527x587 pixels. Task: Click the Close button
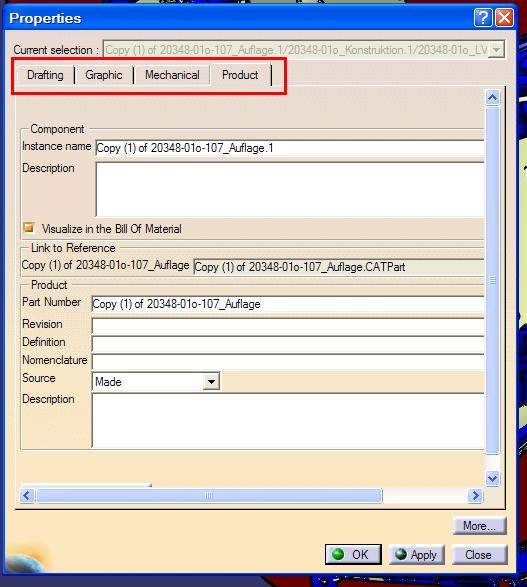[479, 554]
